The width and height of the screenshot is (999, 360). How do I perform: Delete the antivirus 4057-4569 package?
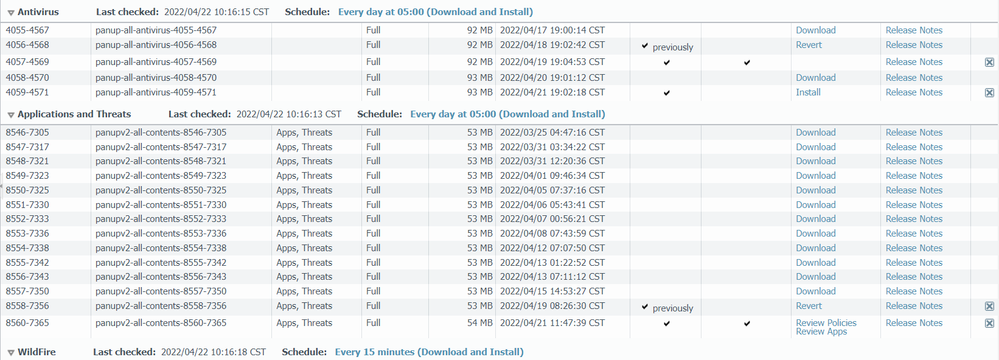[989, 62]
